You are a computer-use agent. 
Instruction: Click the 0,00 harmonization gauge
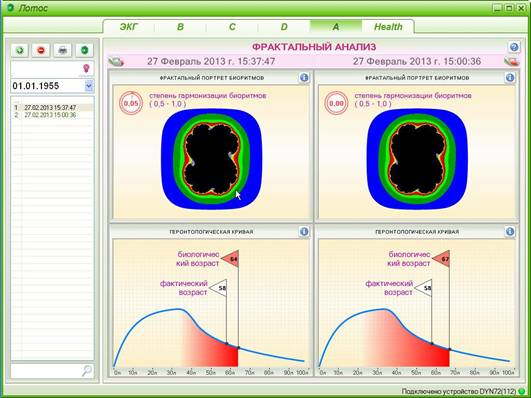[x=336, y=103]
